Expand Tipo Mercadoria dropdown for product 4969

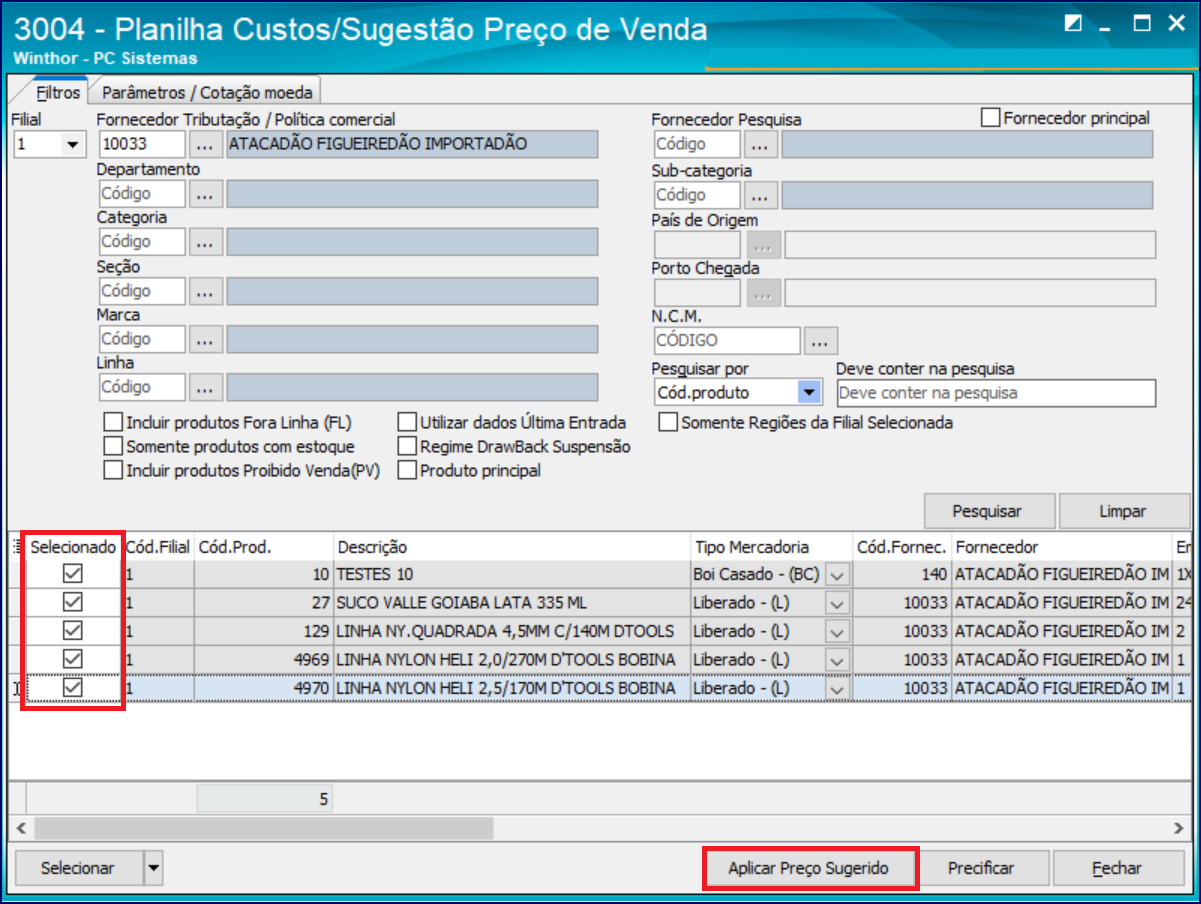(x=837, y=660)
